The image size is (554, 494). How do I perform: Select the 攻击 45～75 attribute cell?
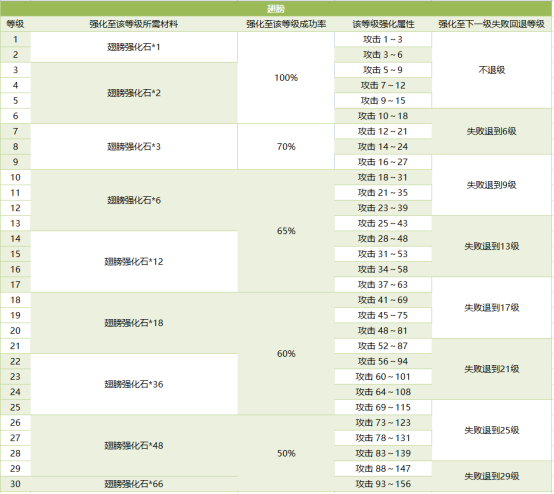[383, 315]
